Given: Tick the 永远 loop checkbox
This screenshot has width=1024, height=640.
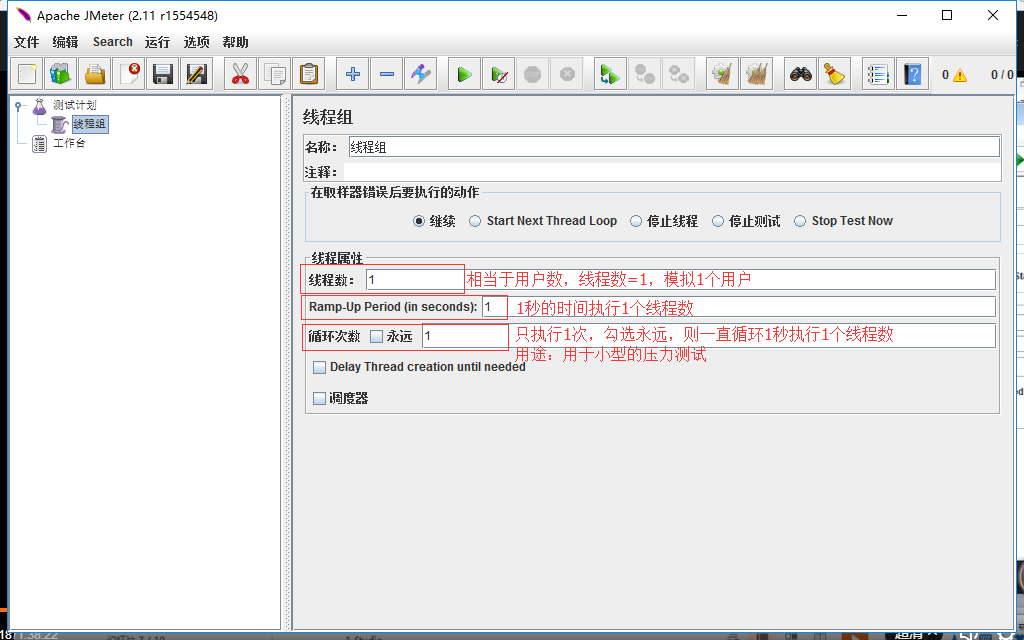Looking at the screenshot, I should (x=377, y=337).
